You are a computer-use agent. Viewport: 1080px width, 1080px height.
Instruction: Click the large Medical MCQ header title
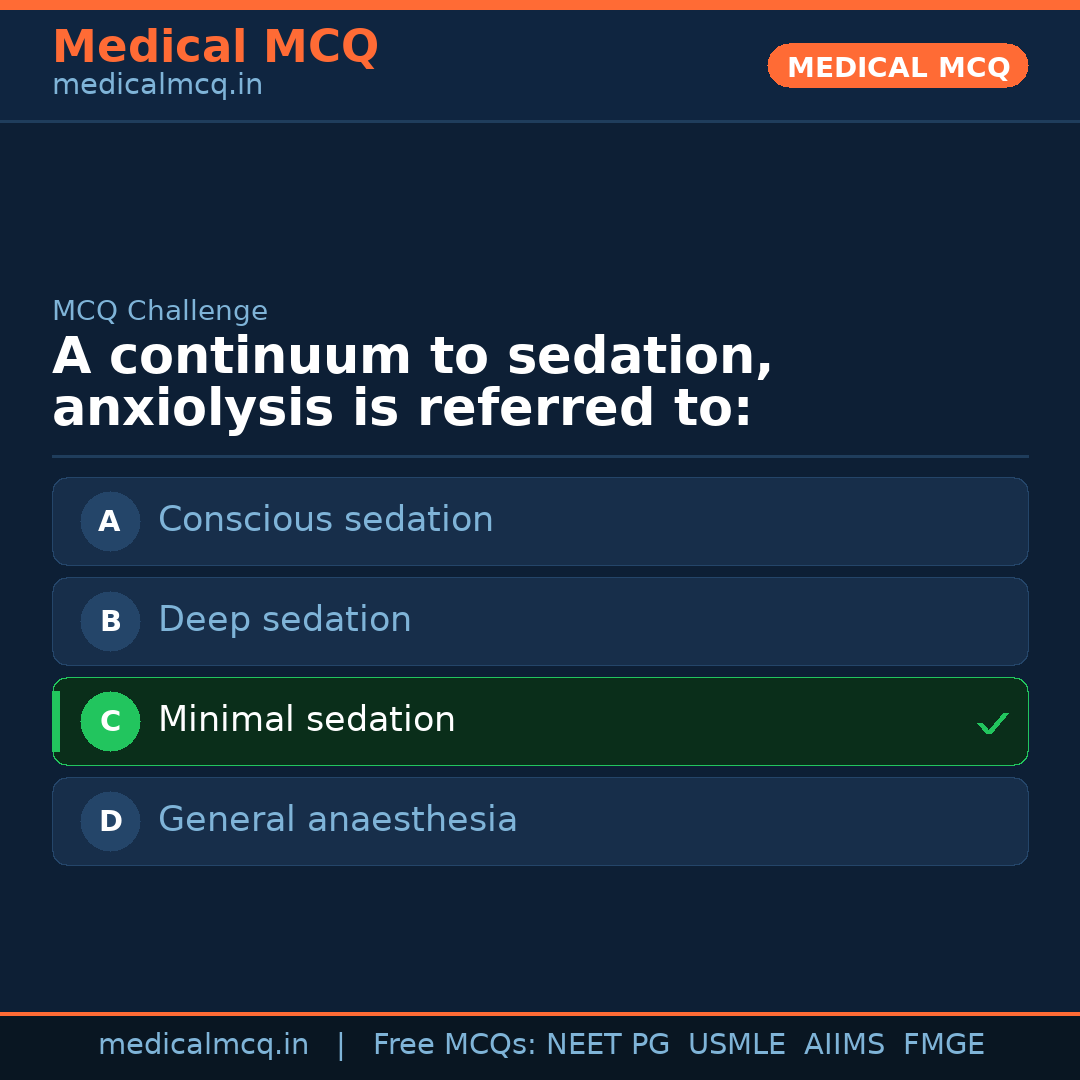pos(215,47)
